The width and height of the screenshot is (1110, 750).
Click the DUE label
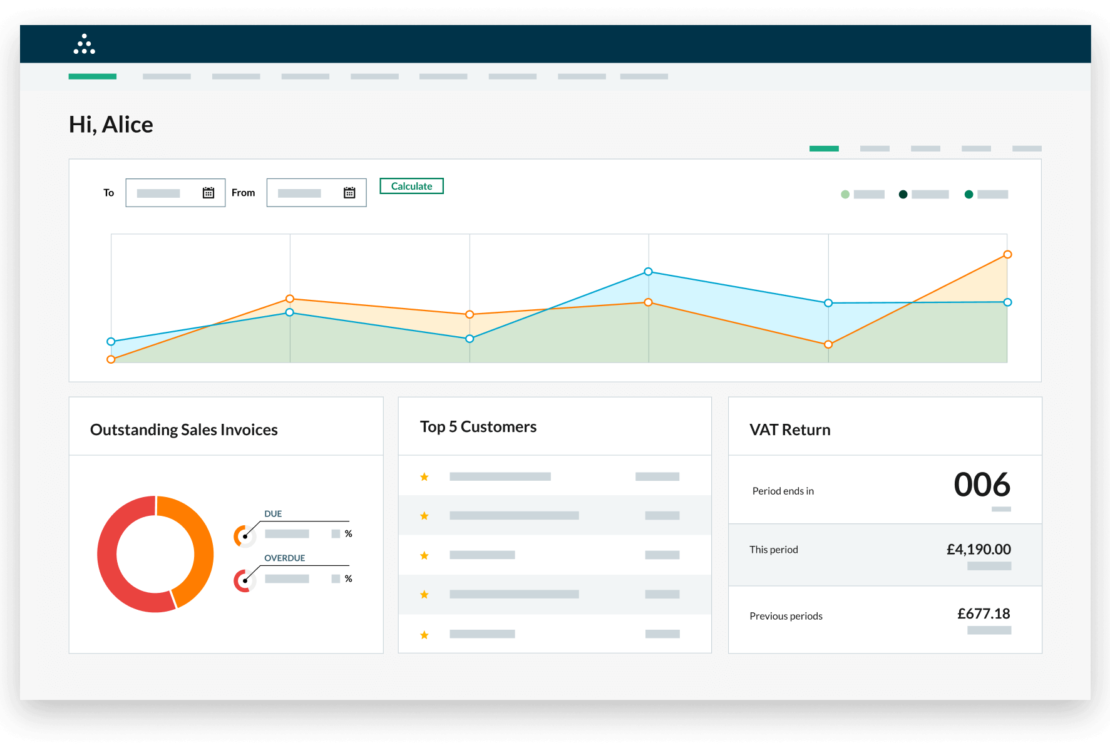coord(273,513)
